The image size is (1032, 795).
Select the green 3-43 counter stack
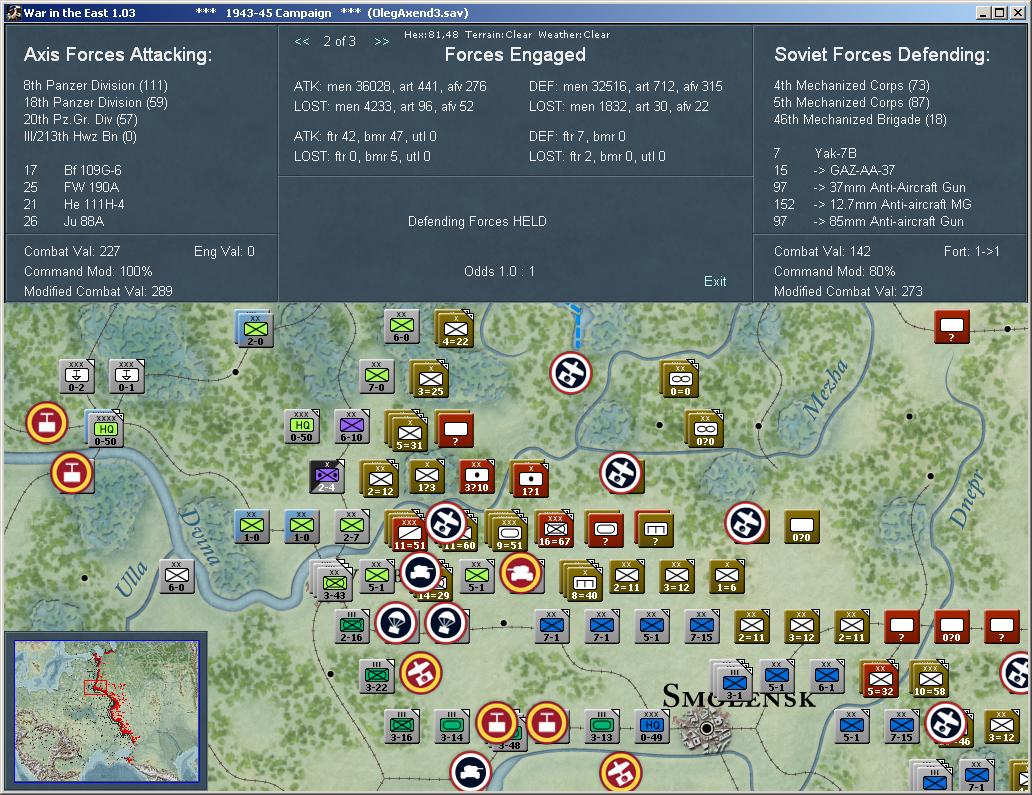[333, 582]
